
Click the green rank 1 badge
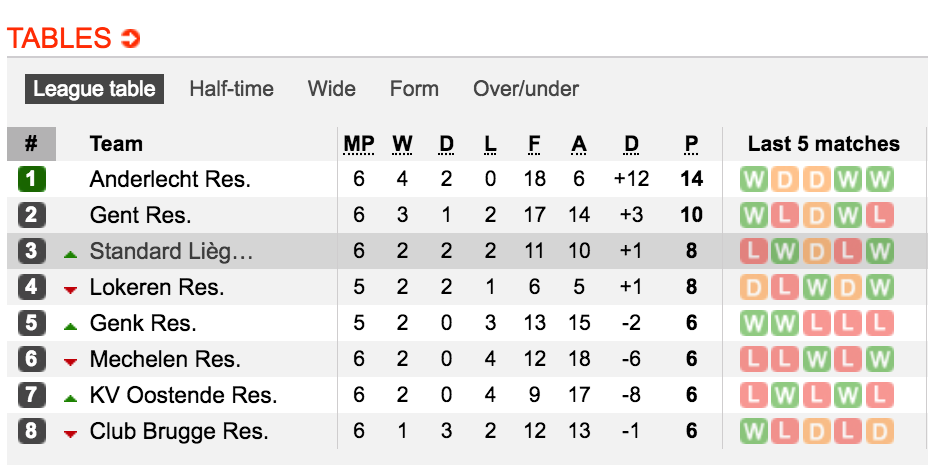(x=31, y=179)
